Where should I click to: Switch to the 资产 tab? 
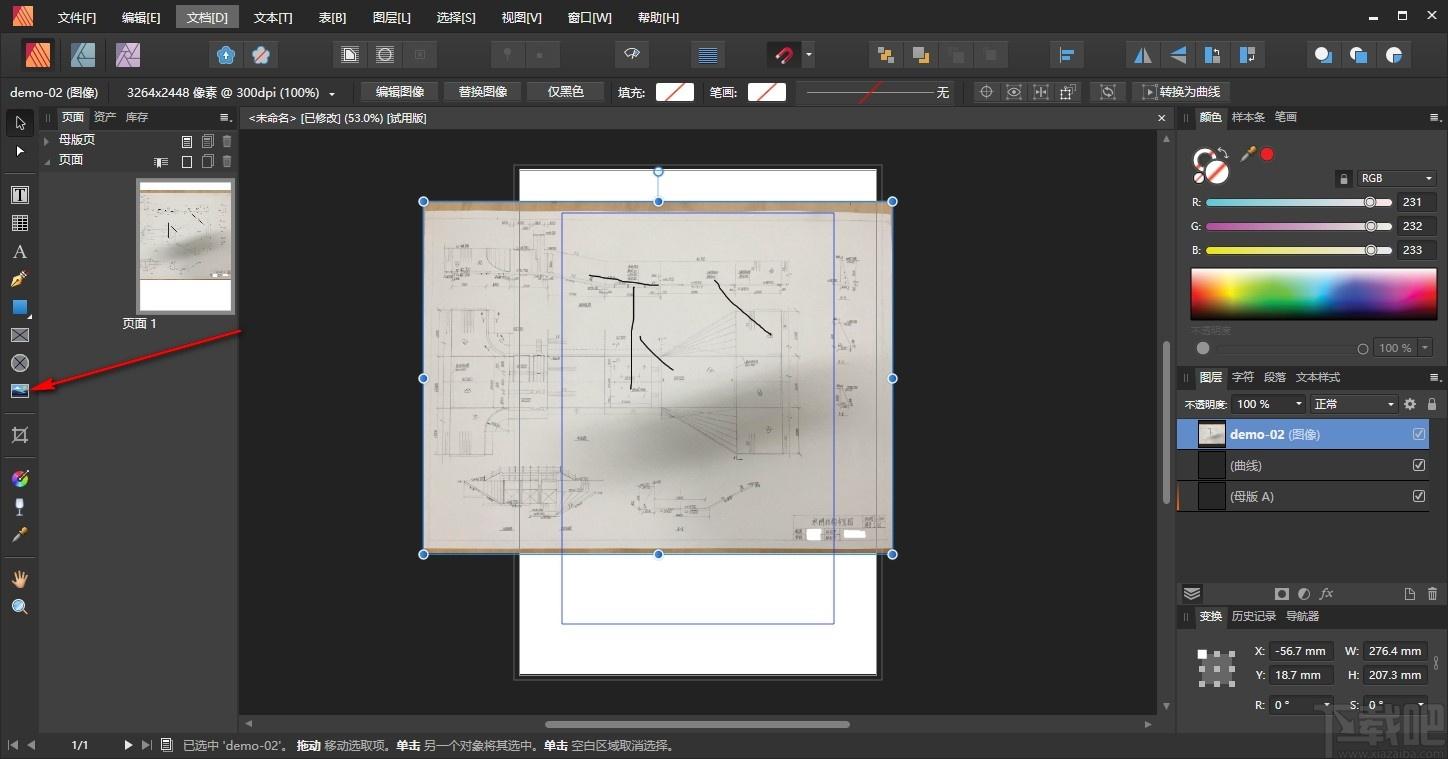105,117
